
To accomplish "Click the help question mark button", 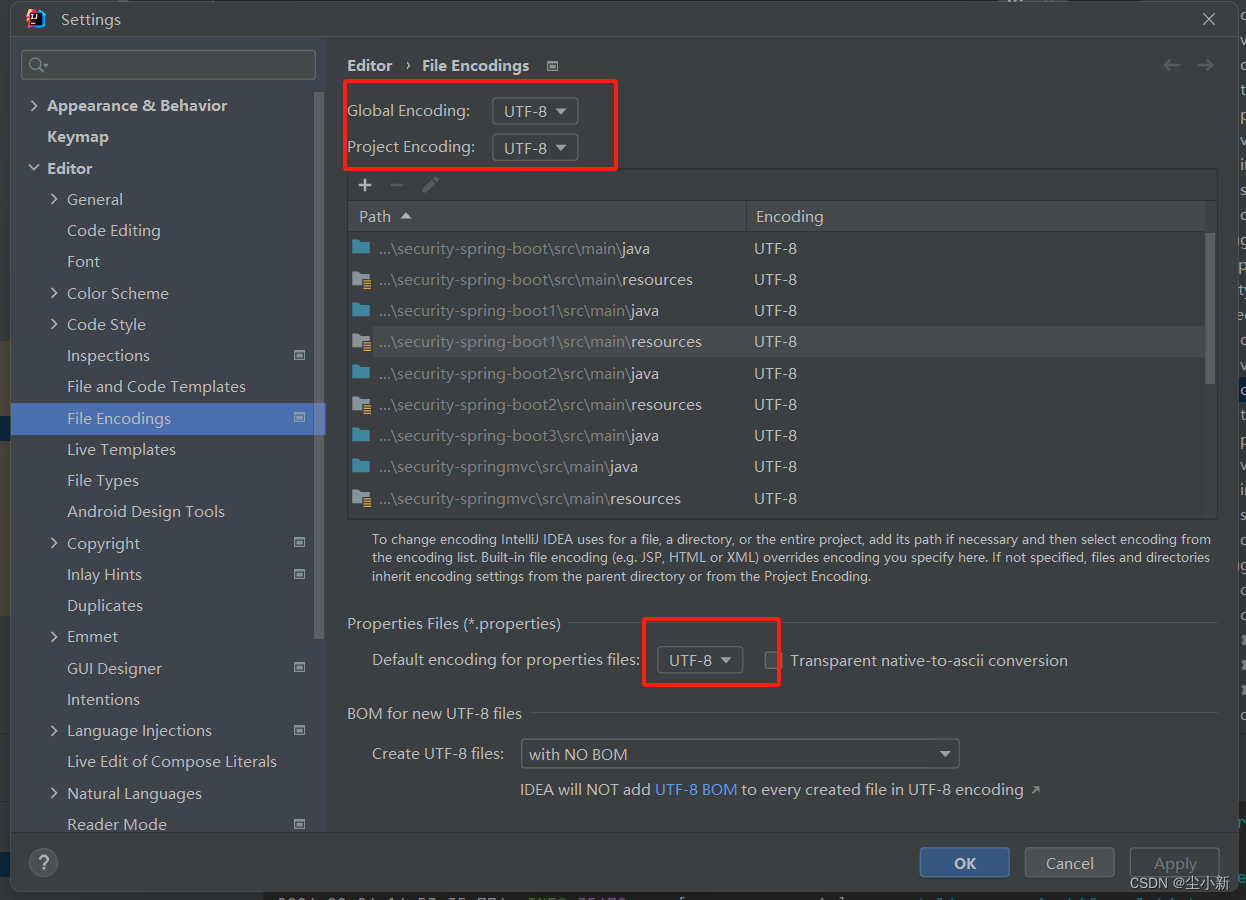I will click(x=44, y=862).
